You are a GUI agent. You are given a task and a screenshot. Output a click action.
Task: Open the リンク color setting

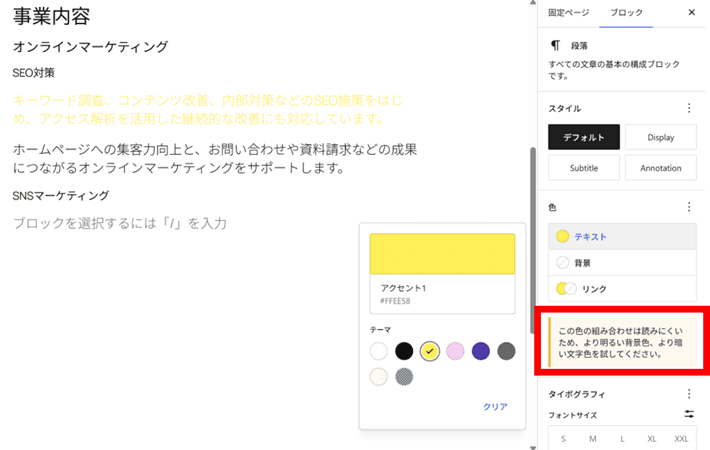[x=622, y=288]
